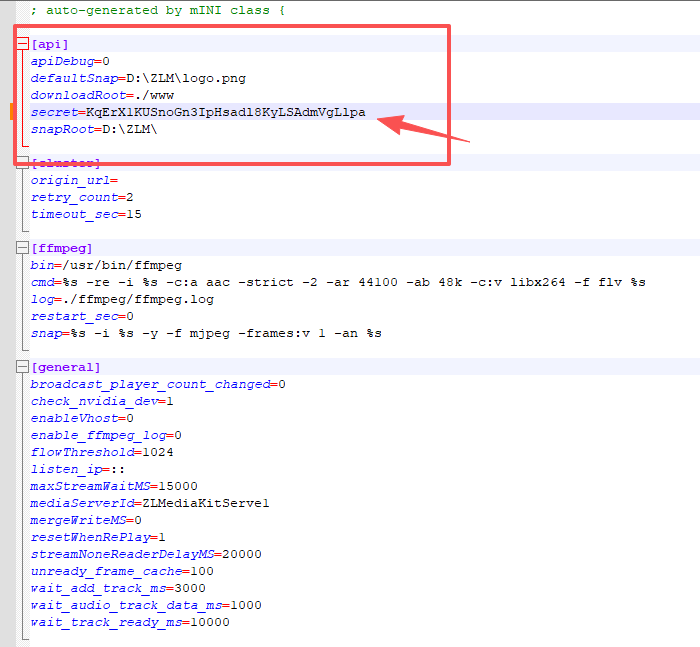Click the timeout_sec=15 setting

[86, 214]
